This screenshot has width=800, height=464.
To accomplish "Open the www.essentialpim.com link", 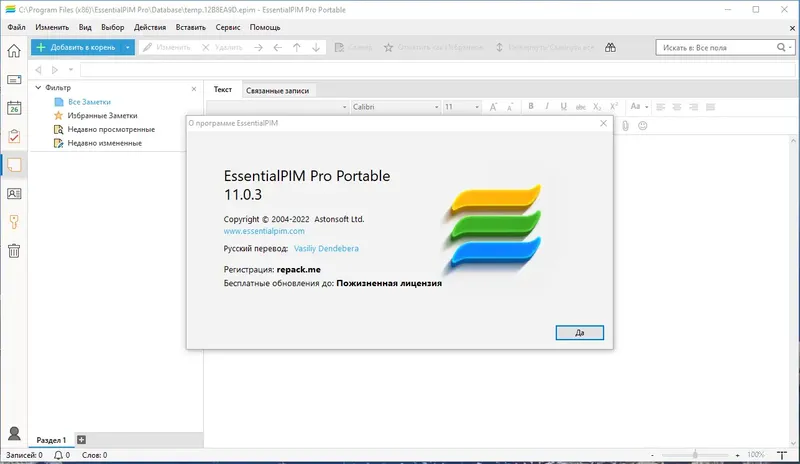I will 264,231.
